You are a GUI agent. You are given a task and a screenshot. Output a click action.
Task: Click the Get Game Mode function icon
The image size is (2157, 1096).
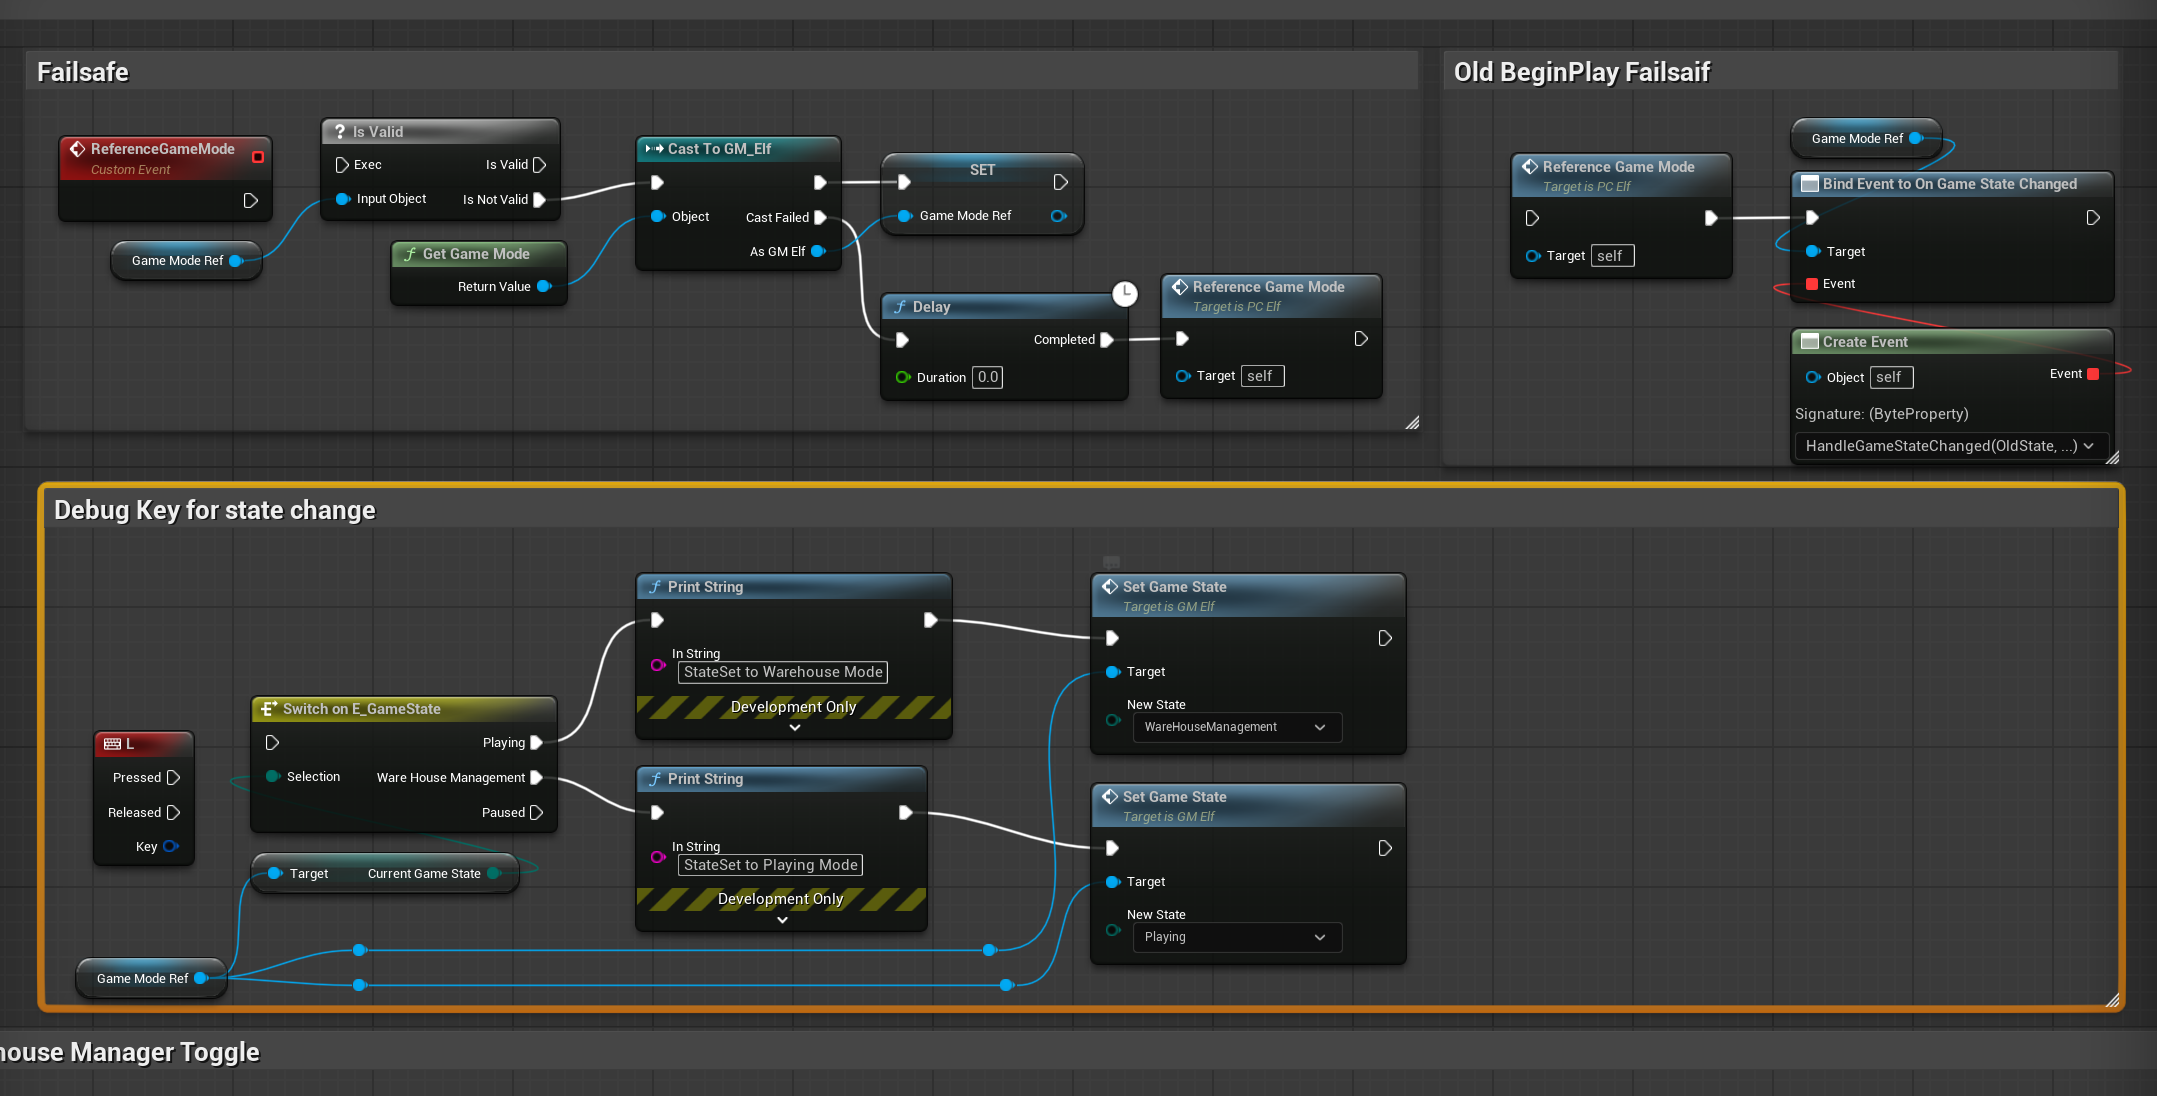pos(410,254)
